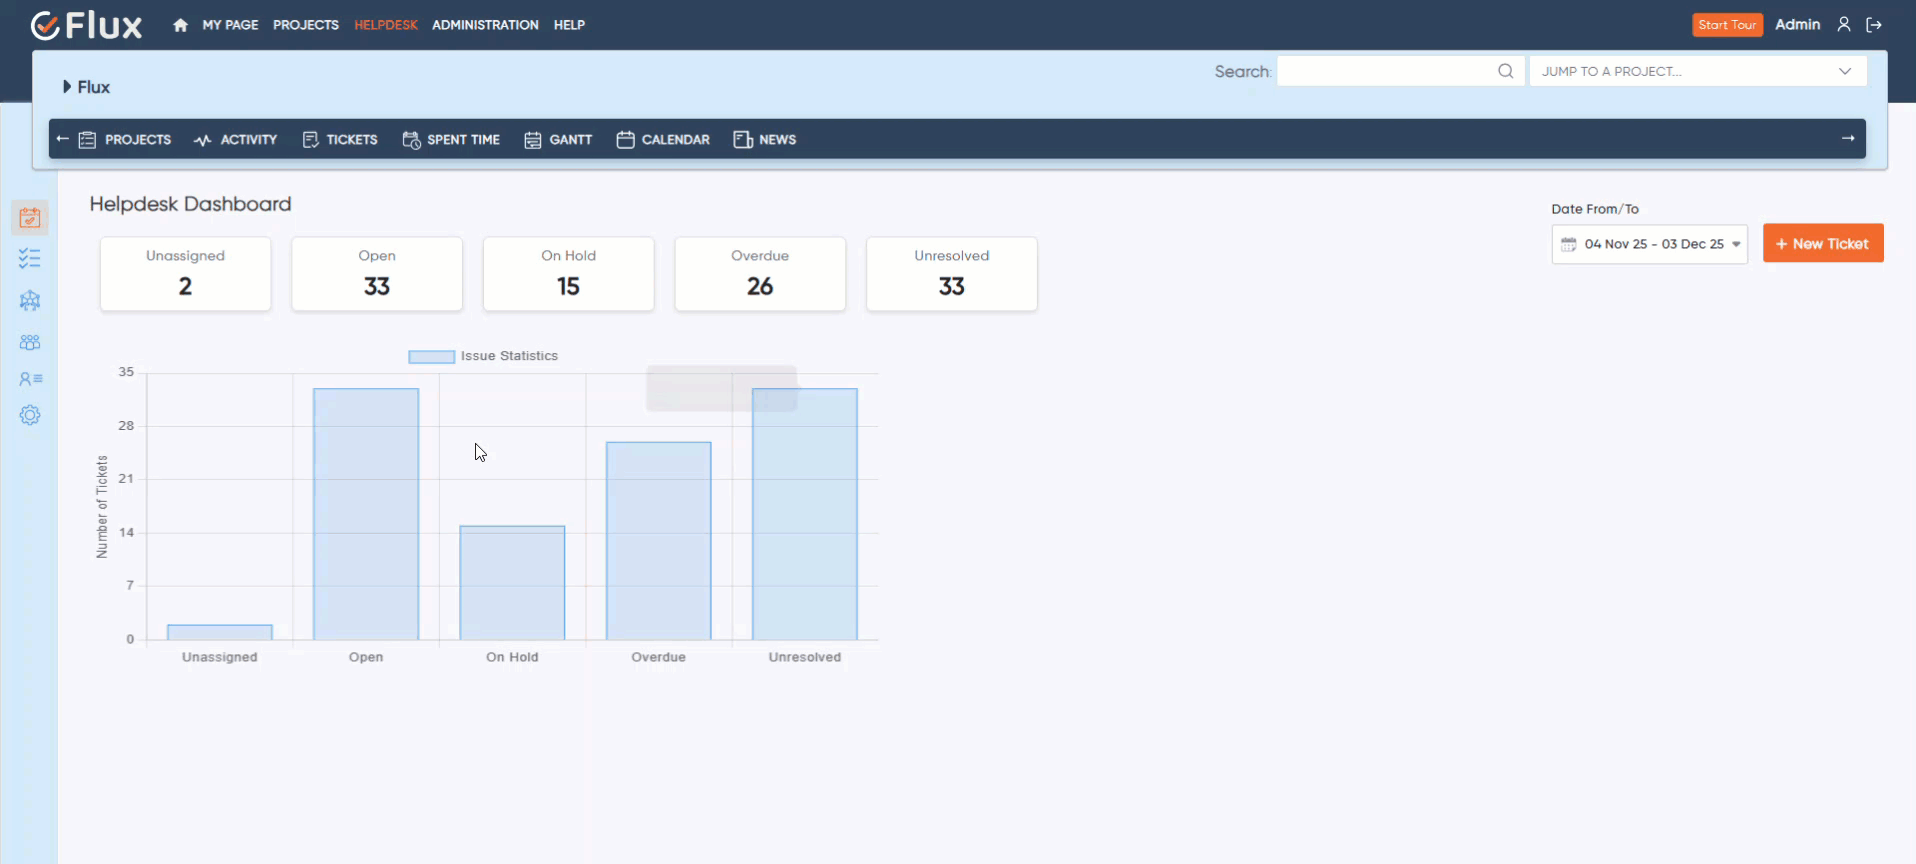1916x864 pixels.
Task: Click the Date From/To label
Action: point(1595,209)
